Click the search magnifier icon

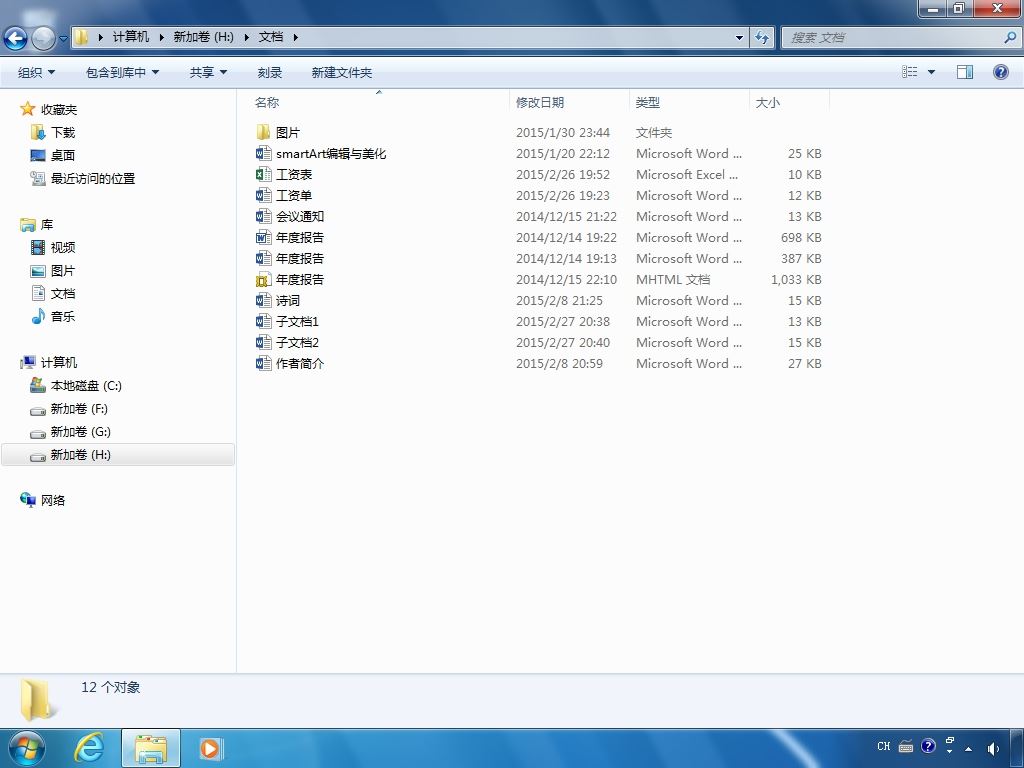click(x=1010, y=37)
